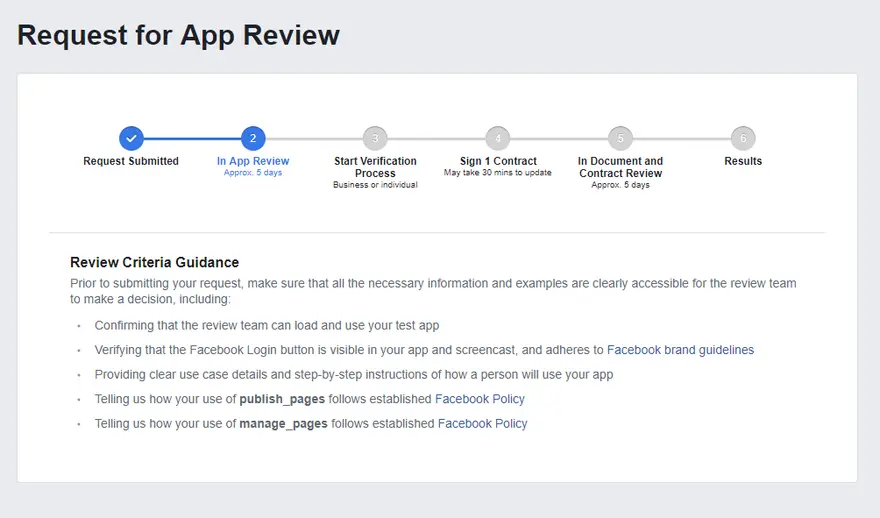Open Facebook Policy link for publish_pages
880x518 pixels.
[479, 399]
